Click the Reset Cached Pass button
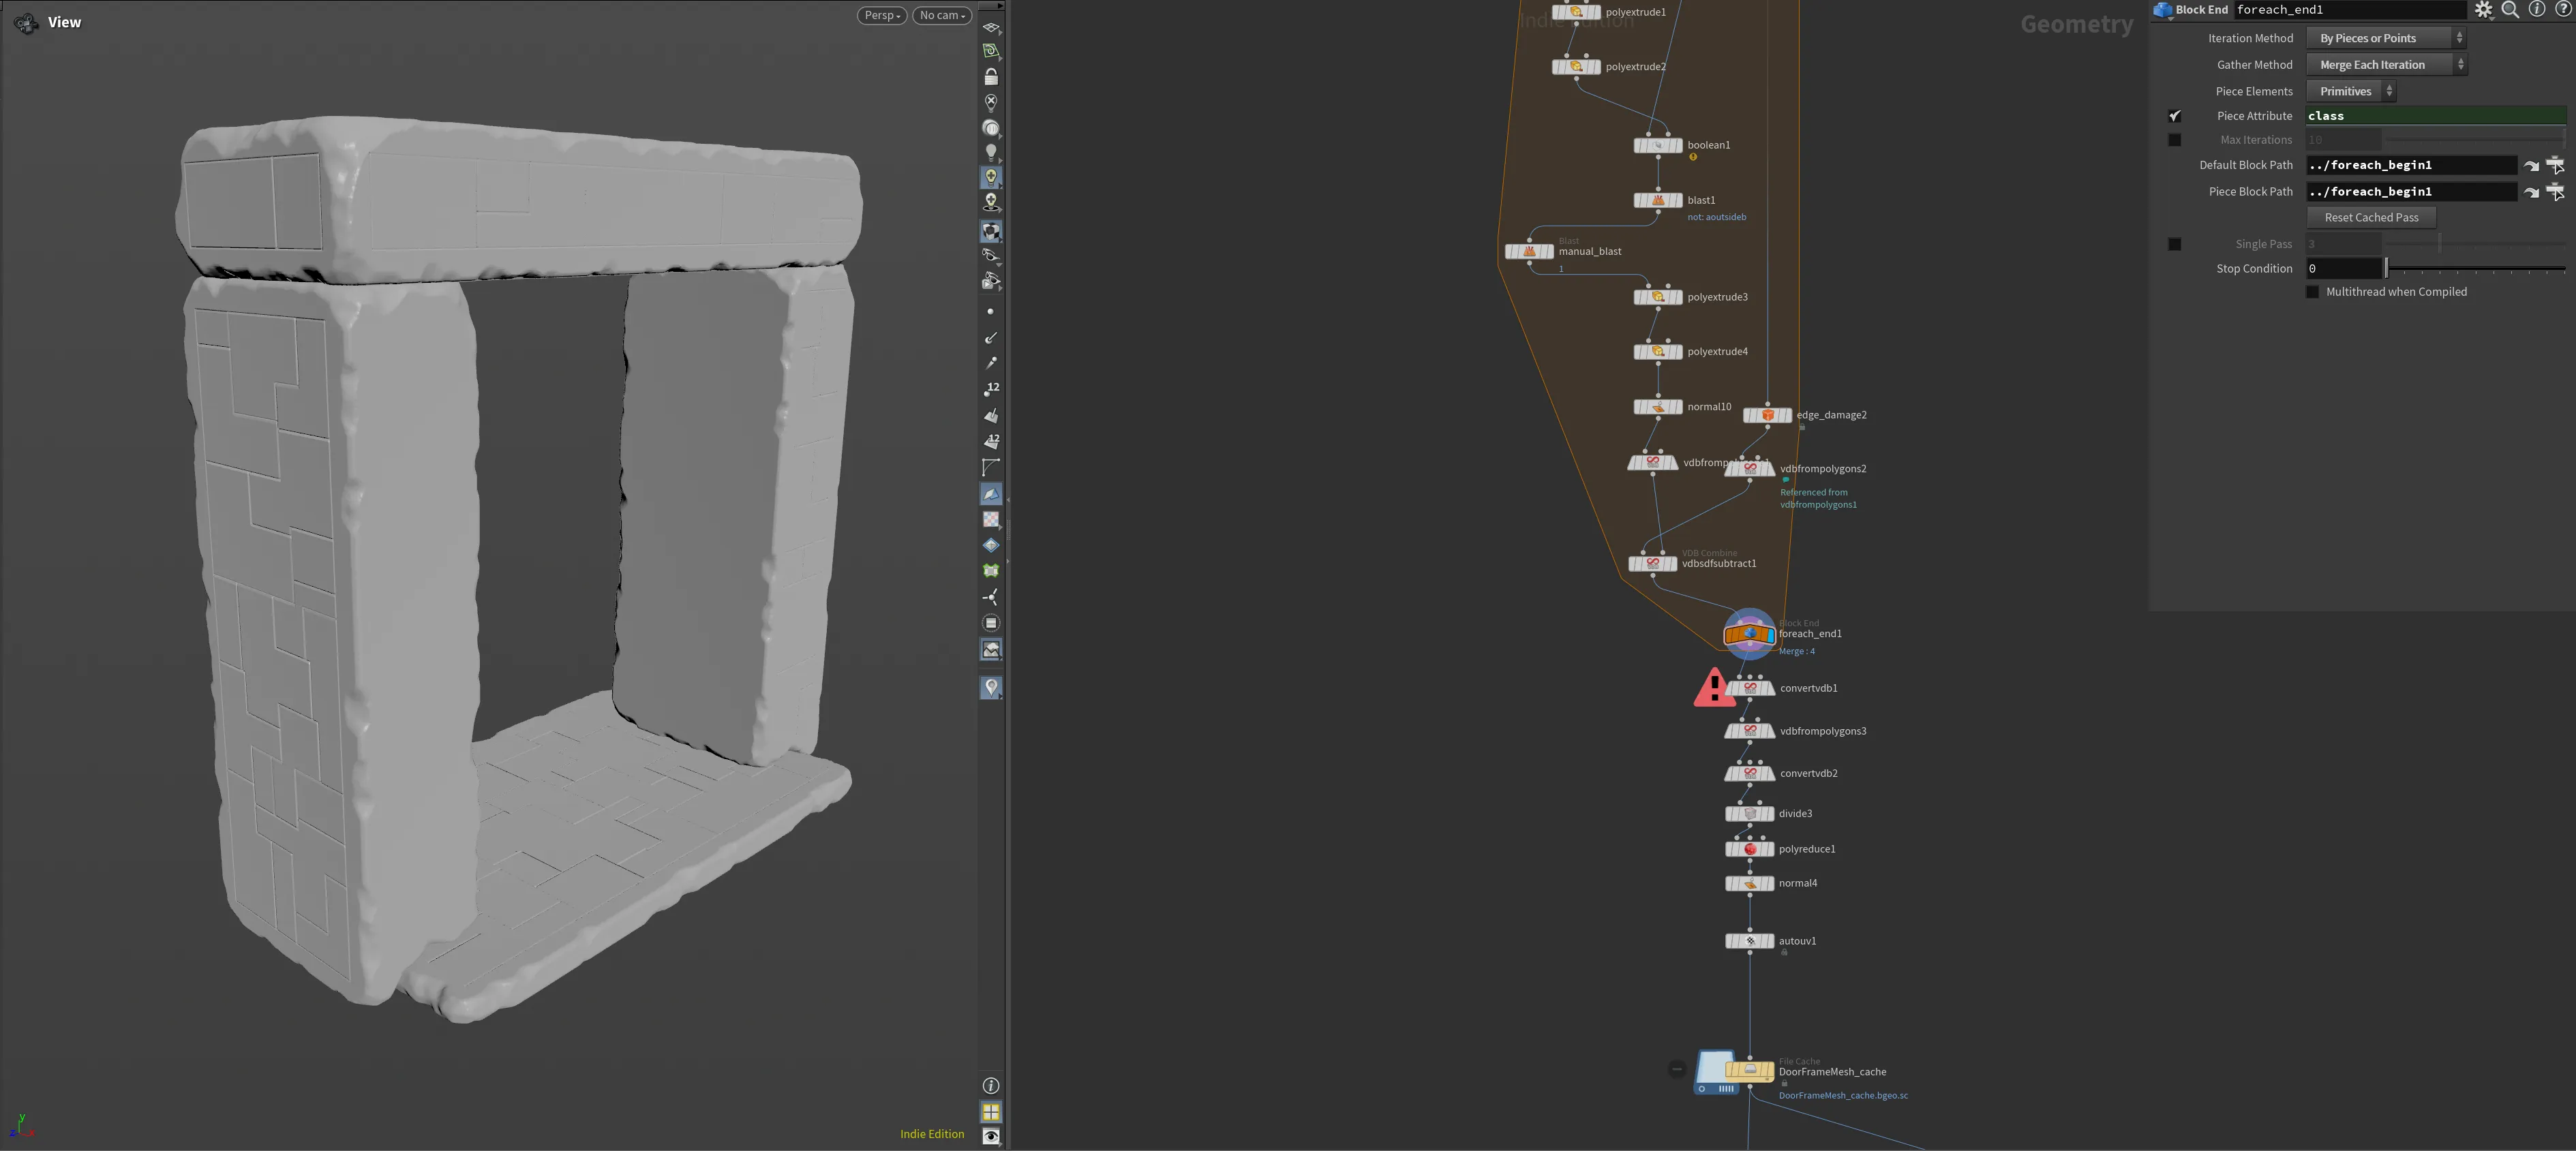The image size is (2576, 1151). (2371, 218)
